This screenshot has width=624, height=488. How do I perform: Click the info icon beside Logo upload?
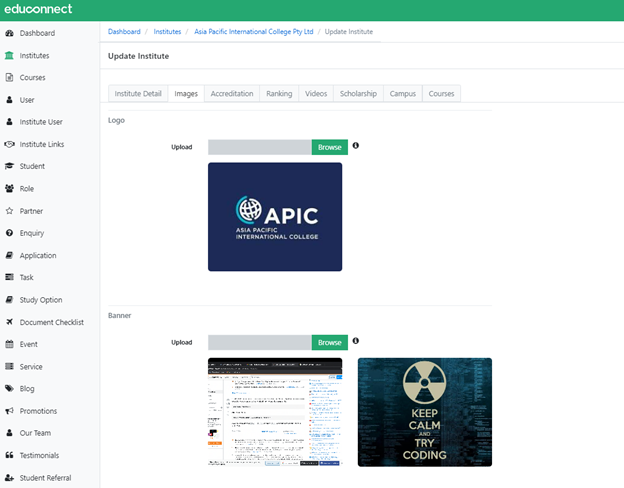pyautogui.click(x=356, y=146)
